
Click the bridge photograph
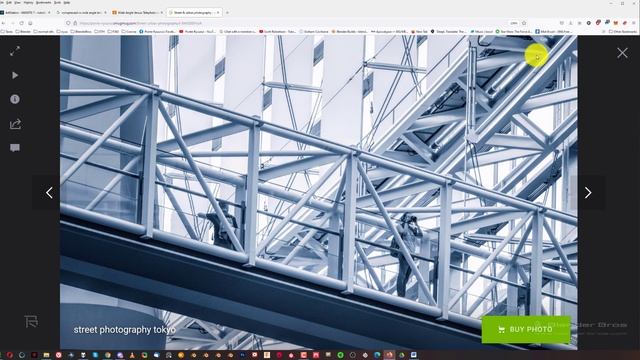318,192
